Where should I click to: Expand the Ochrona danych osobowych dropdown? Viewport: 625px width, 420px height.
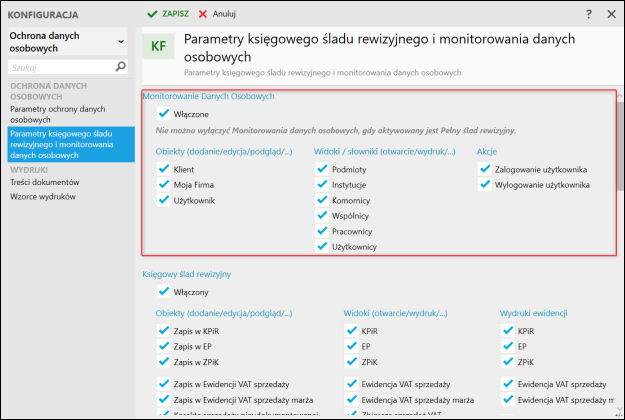click(x=121, y=42)
